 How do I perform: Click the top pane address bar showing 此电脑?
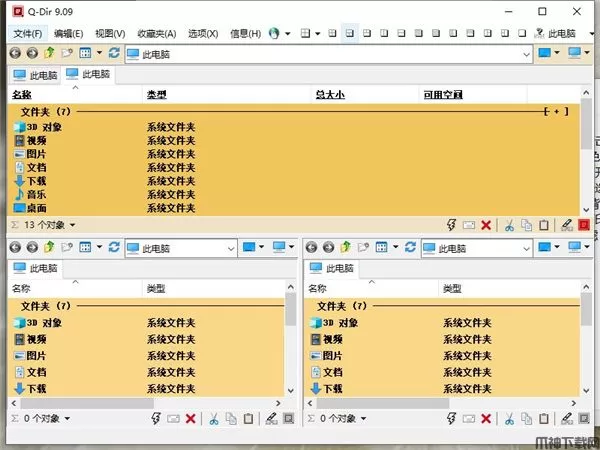point(329,54)
